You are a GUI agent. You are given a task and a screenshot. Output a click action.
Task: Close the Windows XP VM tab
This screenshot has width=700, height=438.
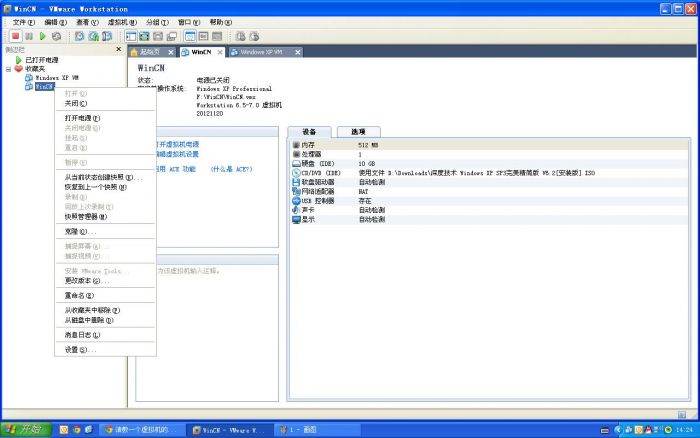297,52
